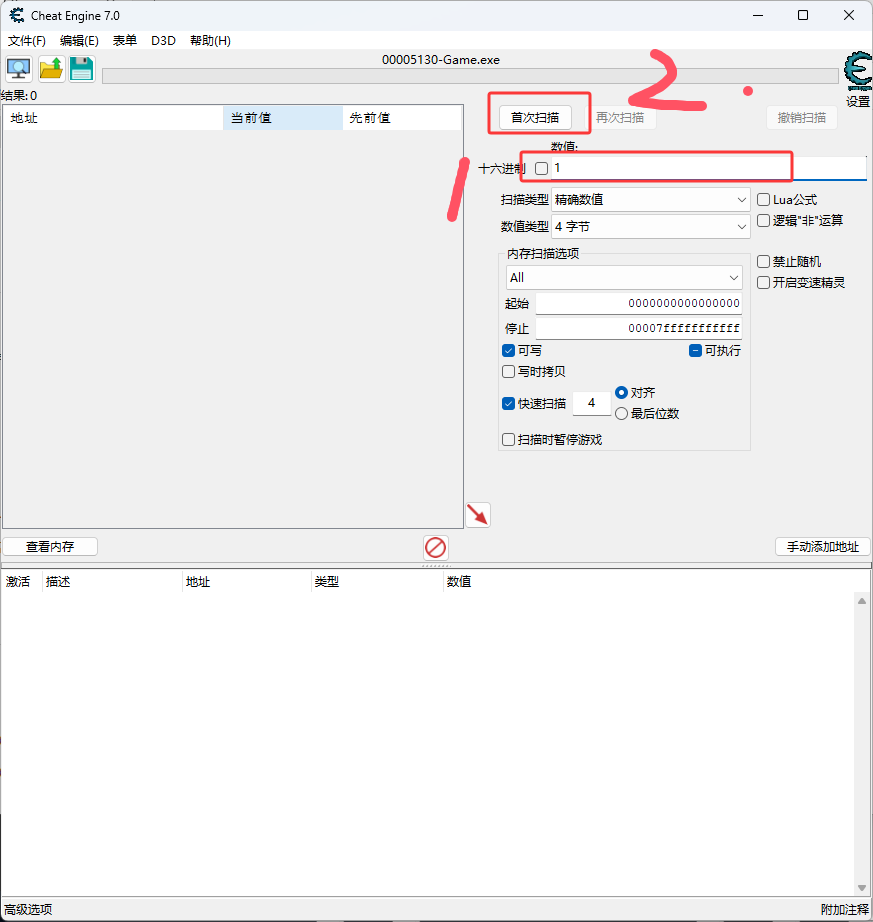The height and width of the screenshot is (922, 873).
Task: Select the 最后位数 radio button
Action: [x=621, y=414]
